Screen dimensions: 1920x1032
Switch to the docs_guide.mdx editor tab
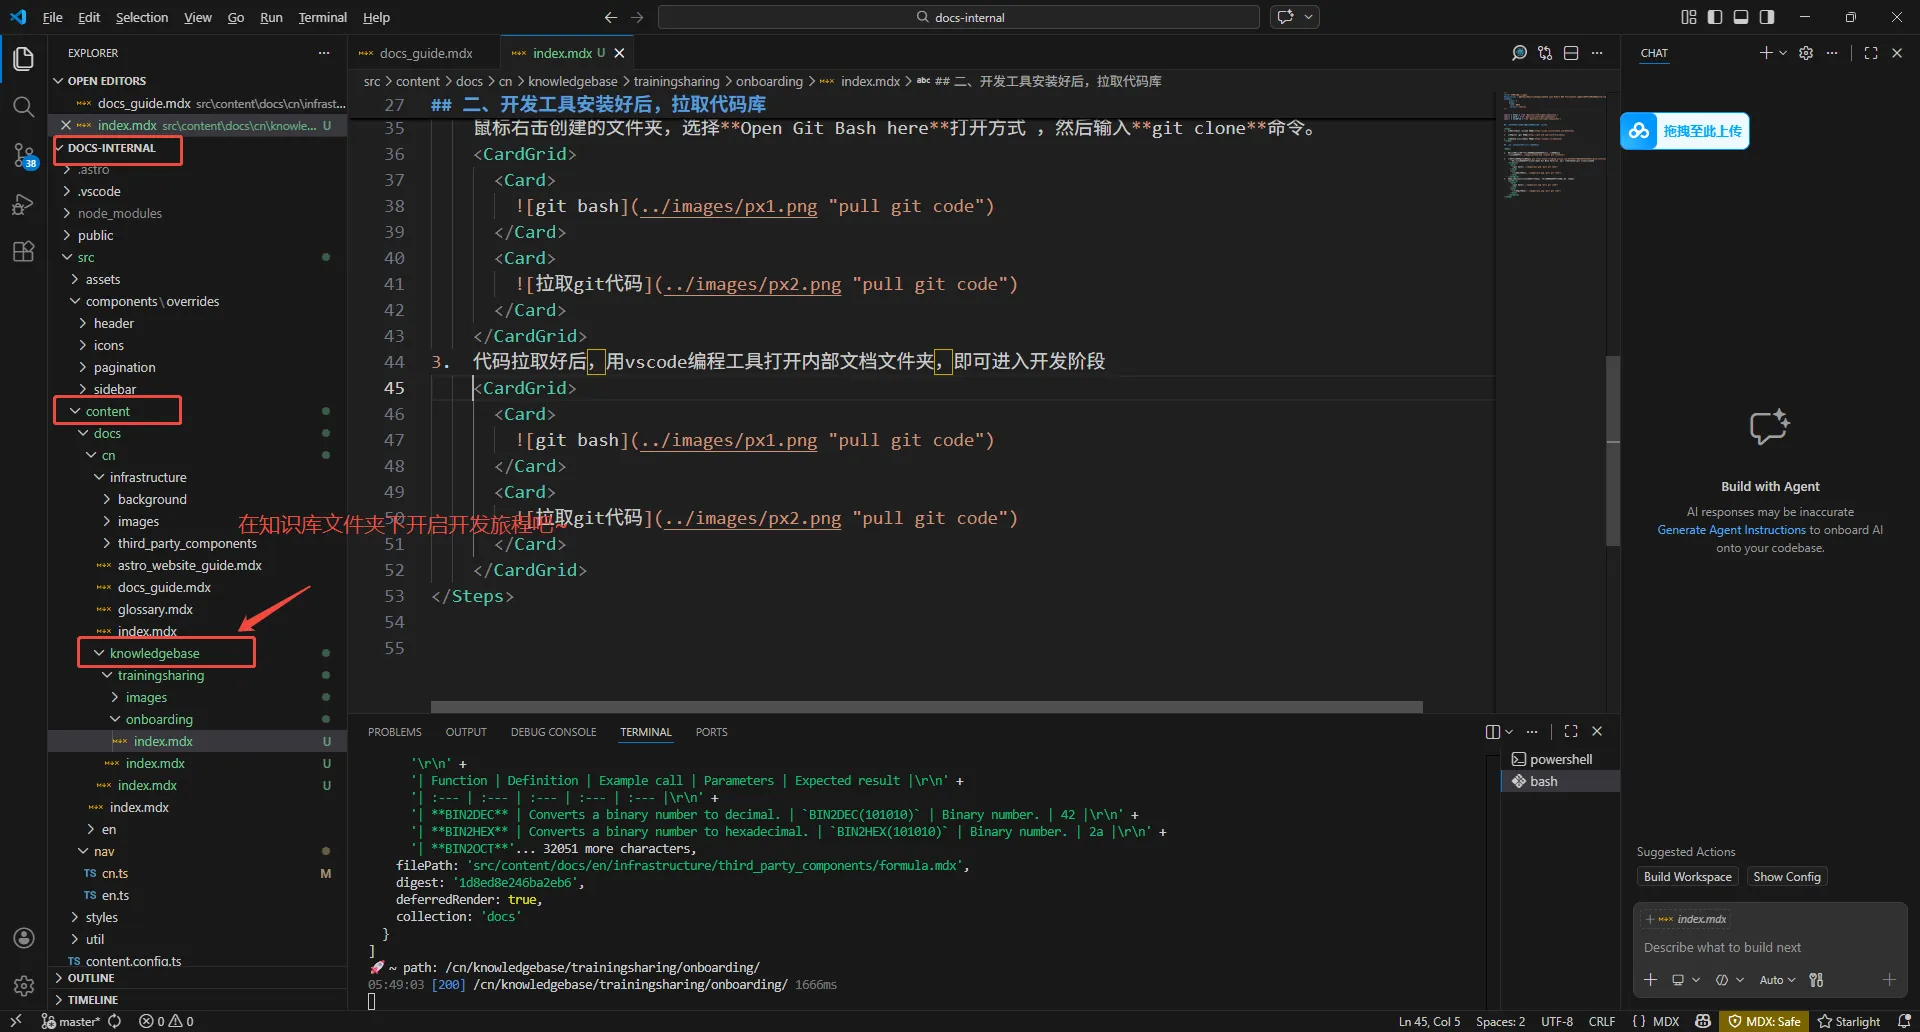(x=425, y=53)
